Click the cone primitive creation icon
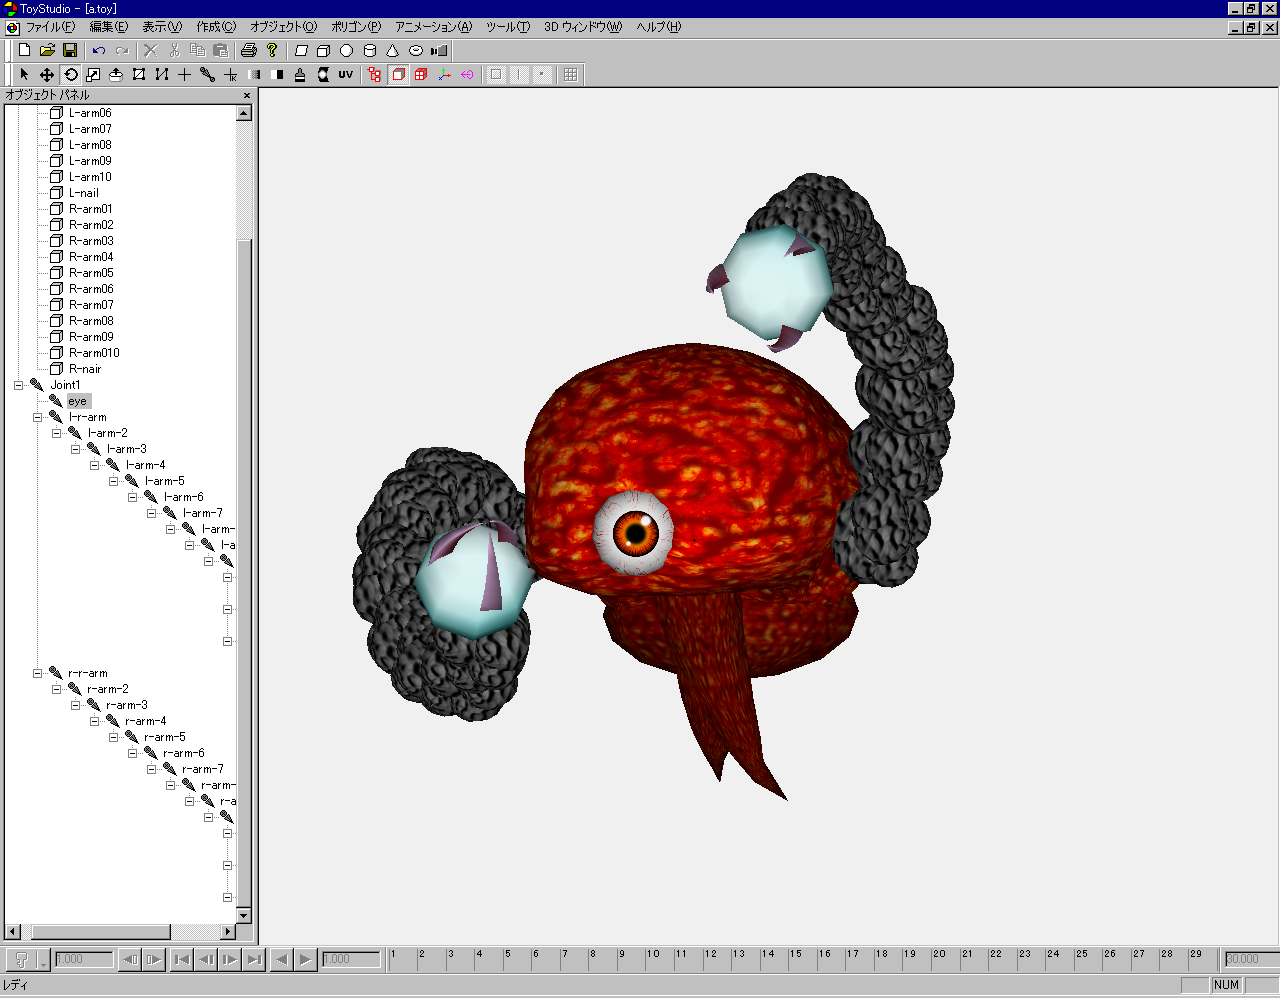 (x=392, y=50)
